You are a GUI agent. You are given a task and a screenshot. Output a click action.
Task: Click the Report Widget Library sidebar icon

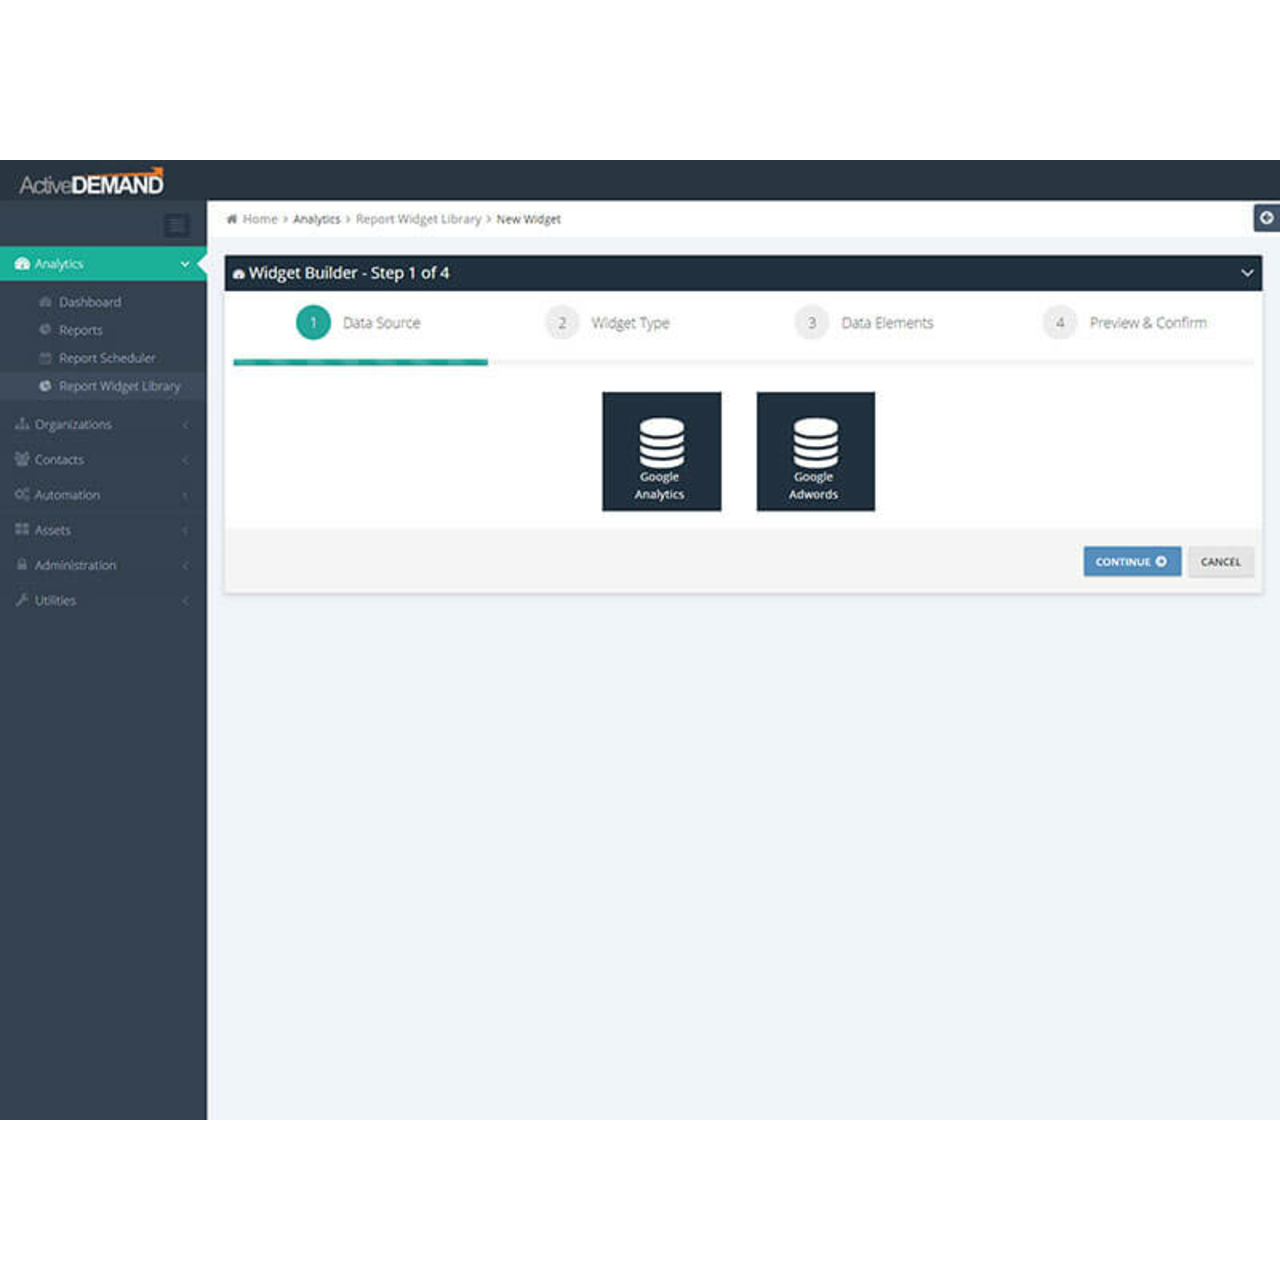click(44, 385)
